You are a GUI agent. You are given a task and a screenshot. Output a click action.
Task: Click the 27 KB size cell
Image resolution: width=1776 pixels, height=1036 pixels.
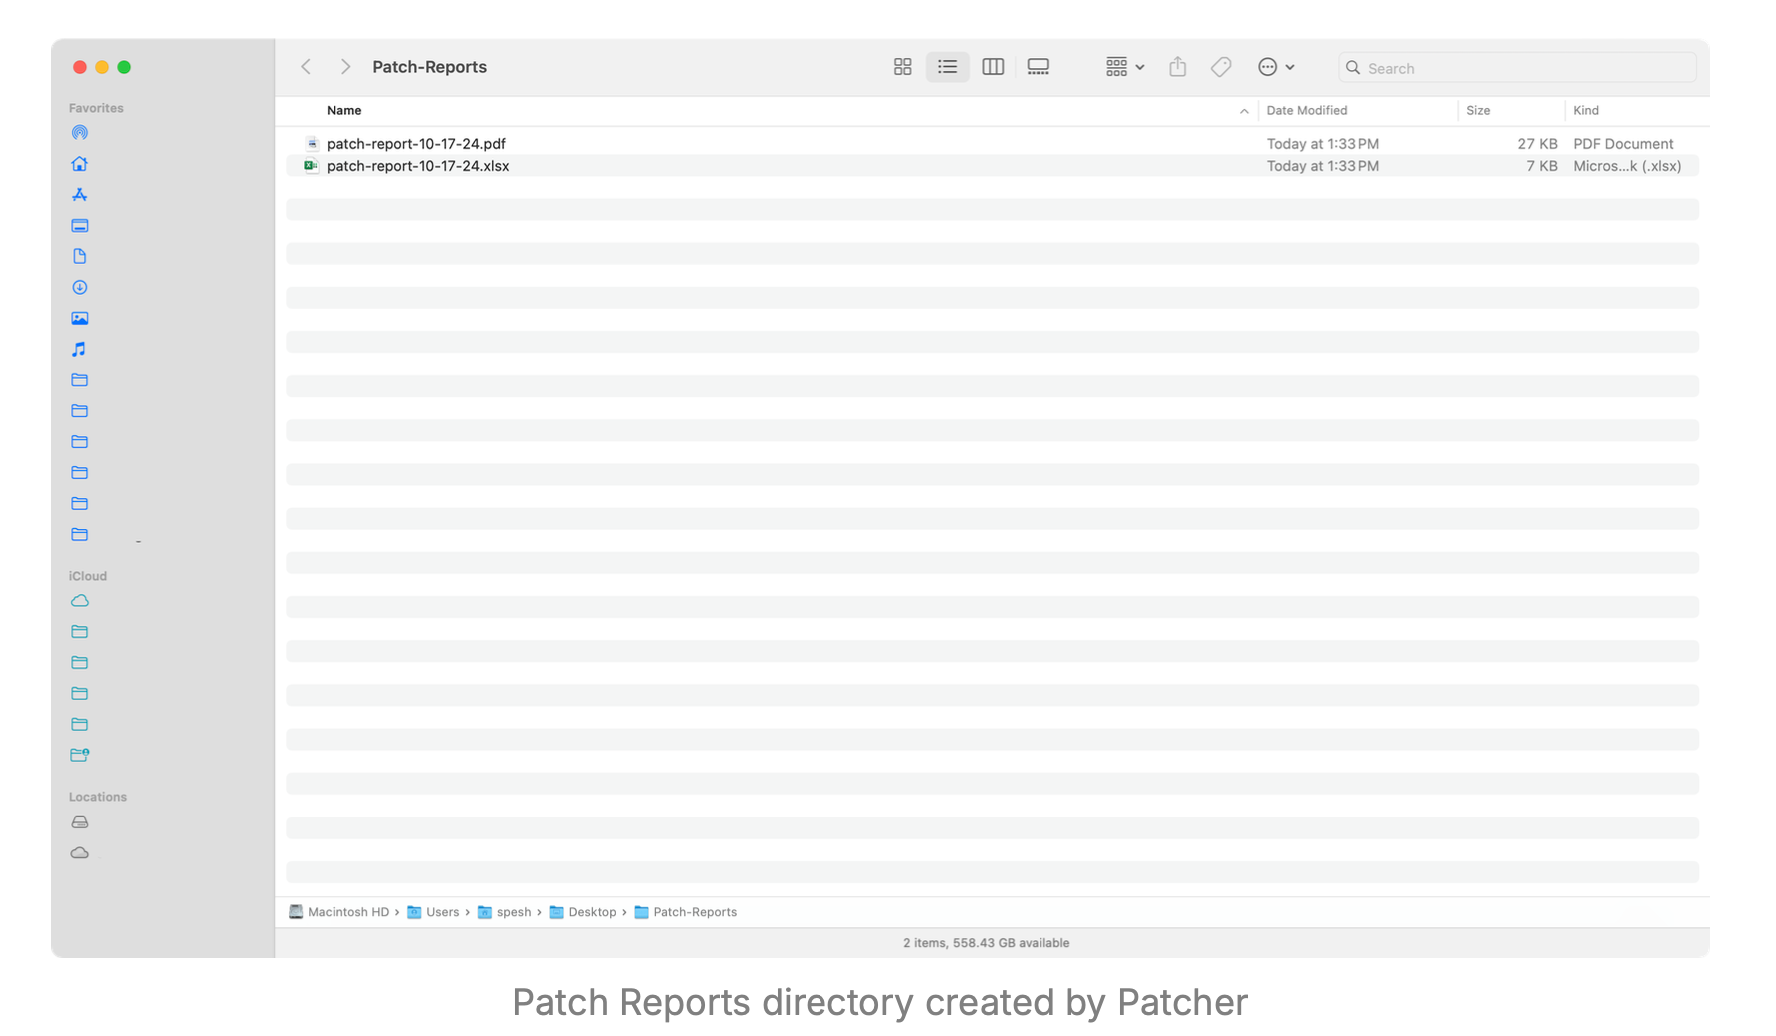click(1537, 144)
